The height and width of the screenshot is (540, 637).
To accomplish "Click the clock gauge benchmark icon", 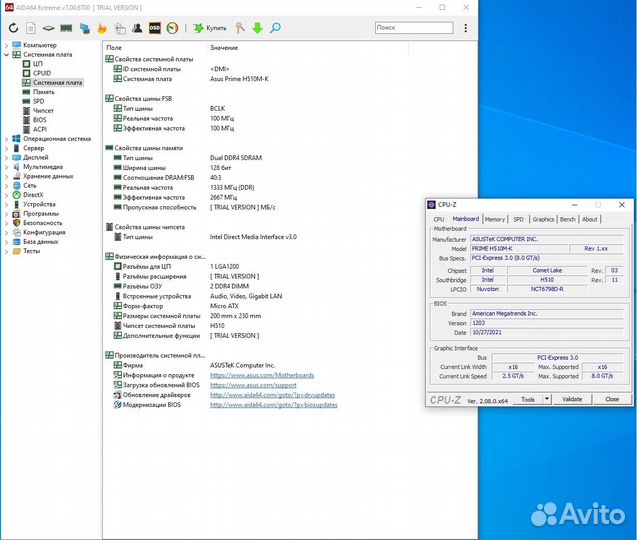I will pyautogui.click(x=173, y=28).
